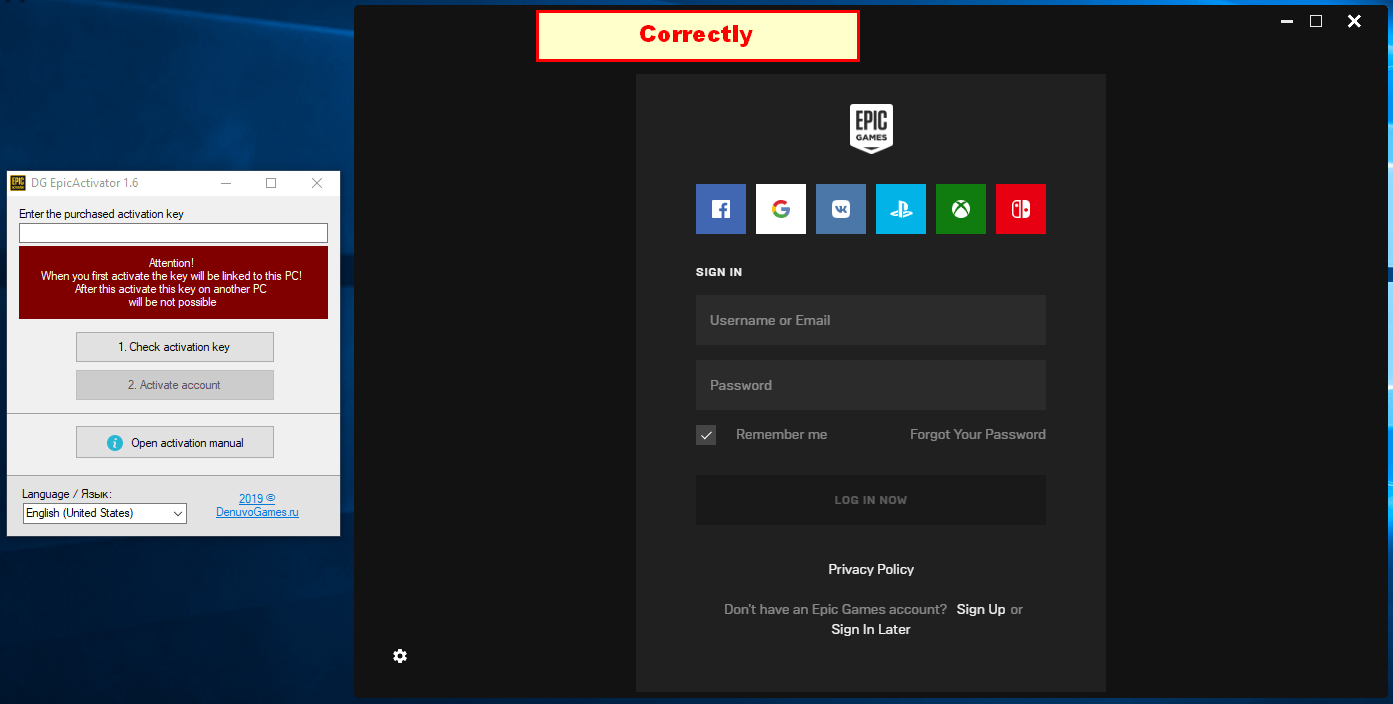This screenshot has height=704, width=1393.
Task: Click 'Enter the purchased activation key' label
Action: point(101,214)
